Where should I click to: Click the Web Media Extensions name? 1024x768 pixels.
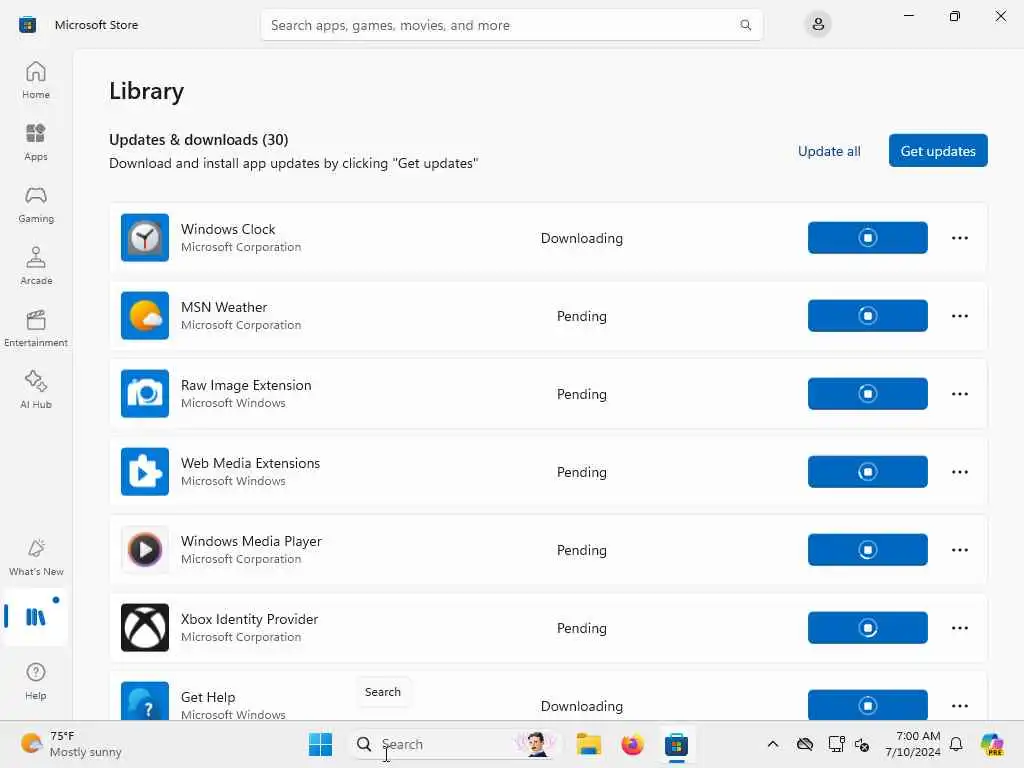tap(250, 463)
